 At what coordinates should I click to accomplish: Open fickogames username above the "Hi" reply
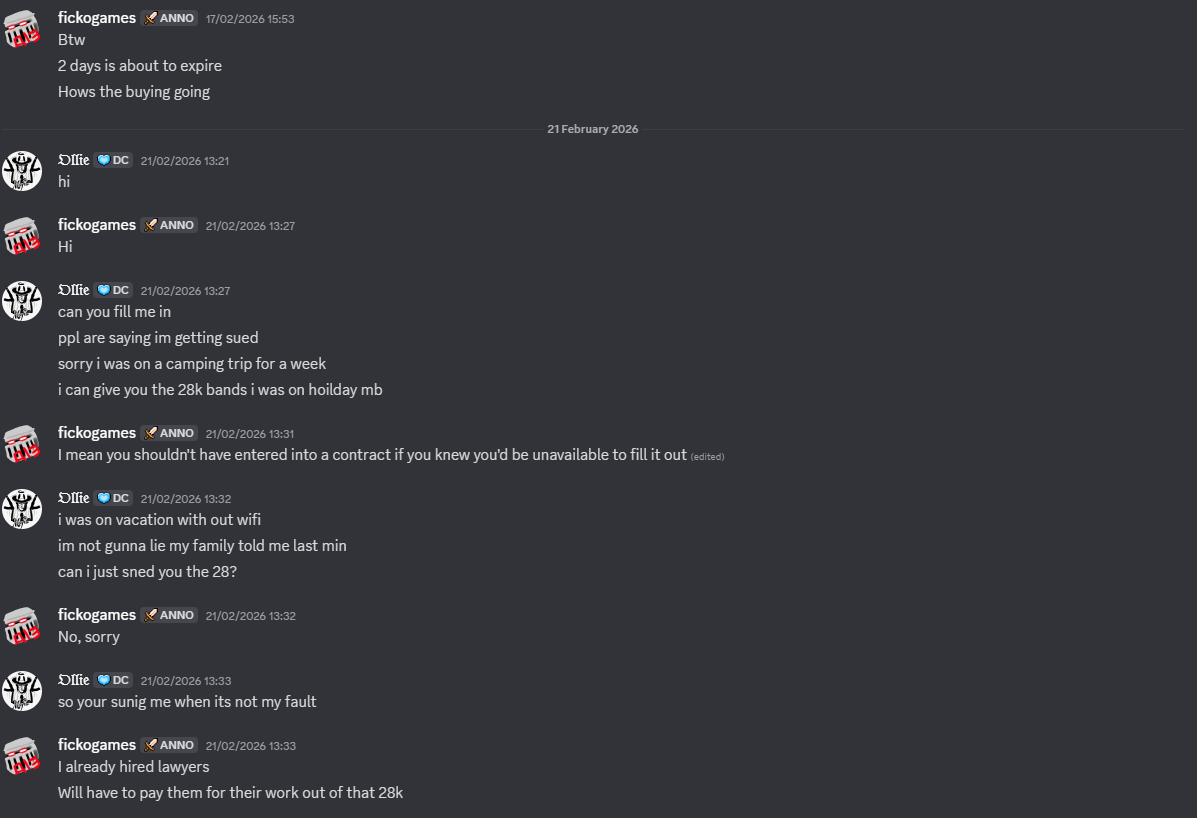97,225
